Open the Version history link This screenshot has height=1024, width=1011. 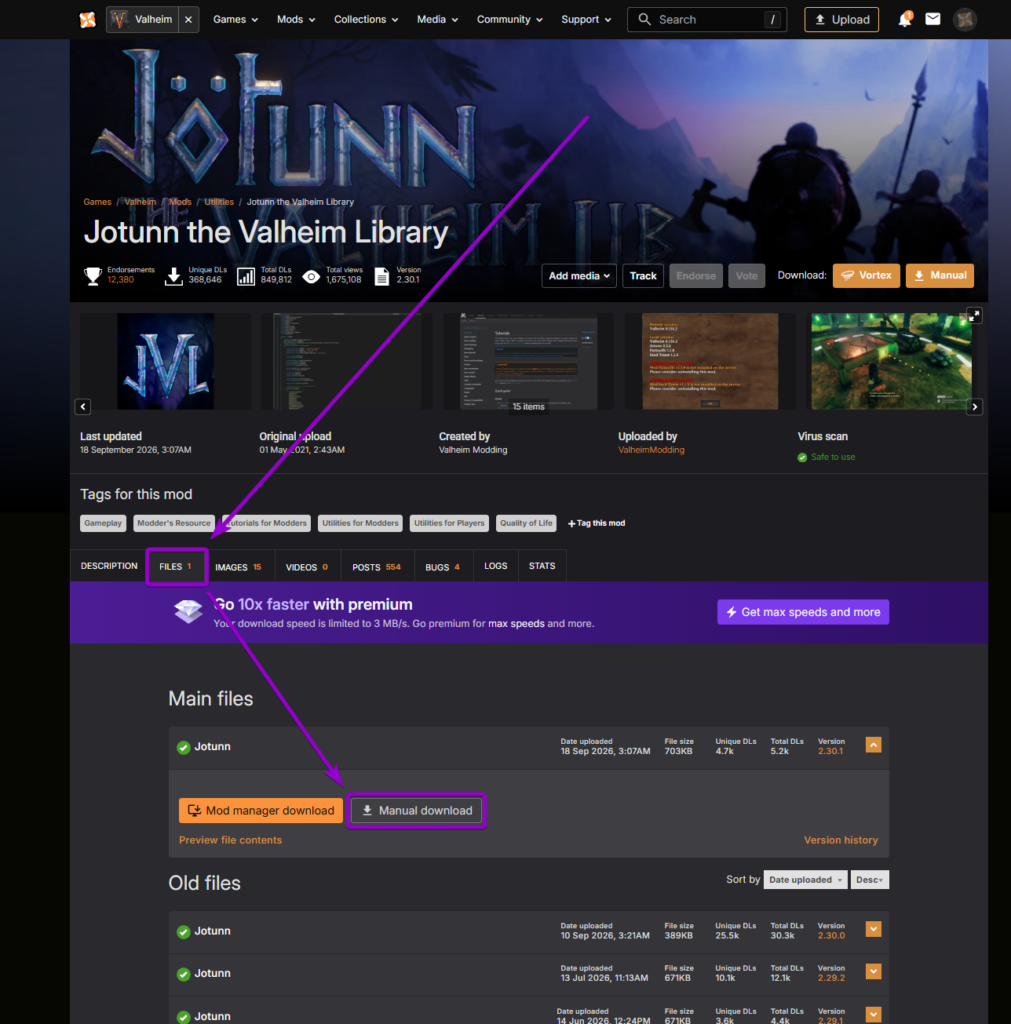tap(841, 840)
